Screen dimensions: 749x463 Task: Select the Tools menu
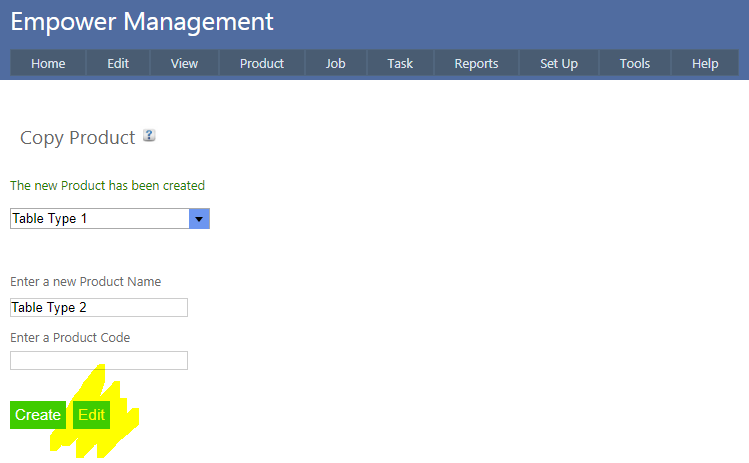click(635, 63)
